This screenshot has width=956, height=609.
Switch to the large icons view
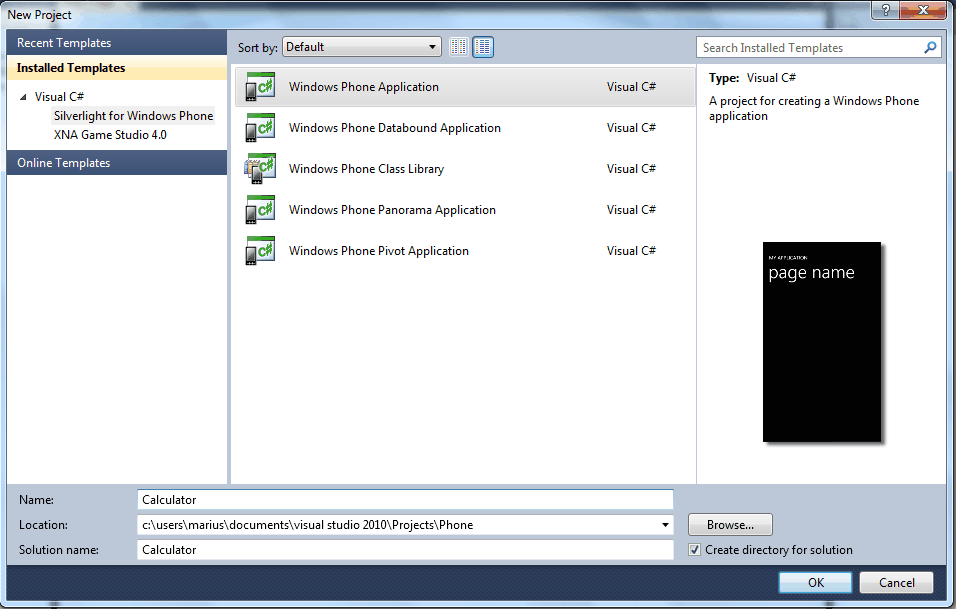[483, 46]
